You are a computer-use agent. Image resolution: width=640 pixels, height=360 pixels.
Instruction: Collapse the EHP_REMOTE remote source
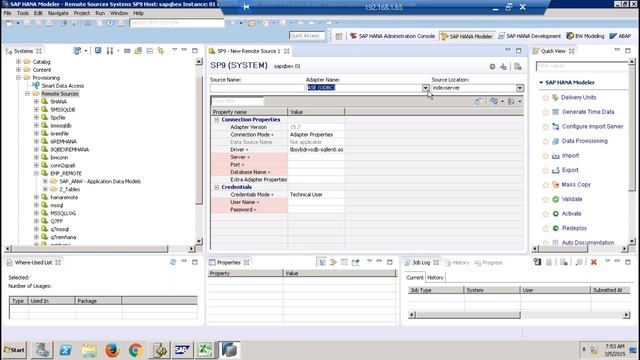(x=36, y=173)
